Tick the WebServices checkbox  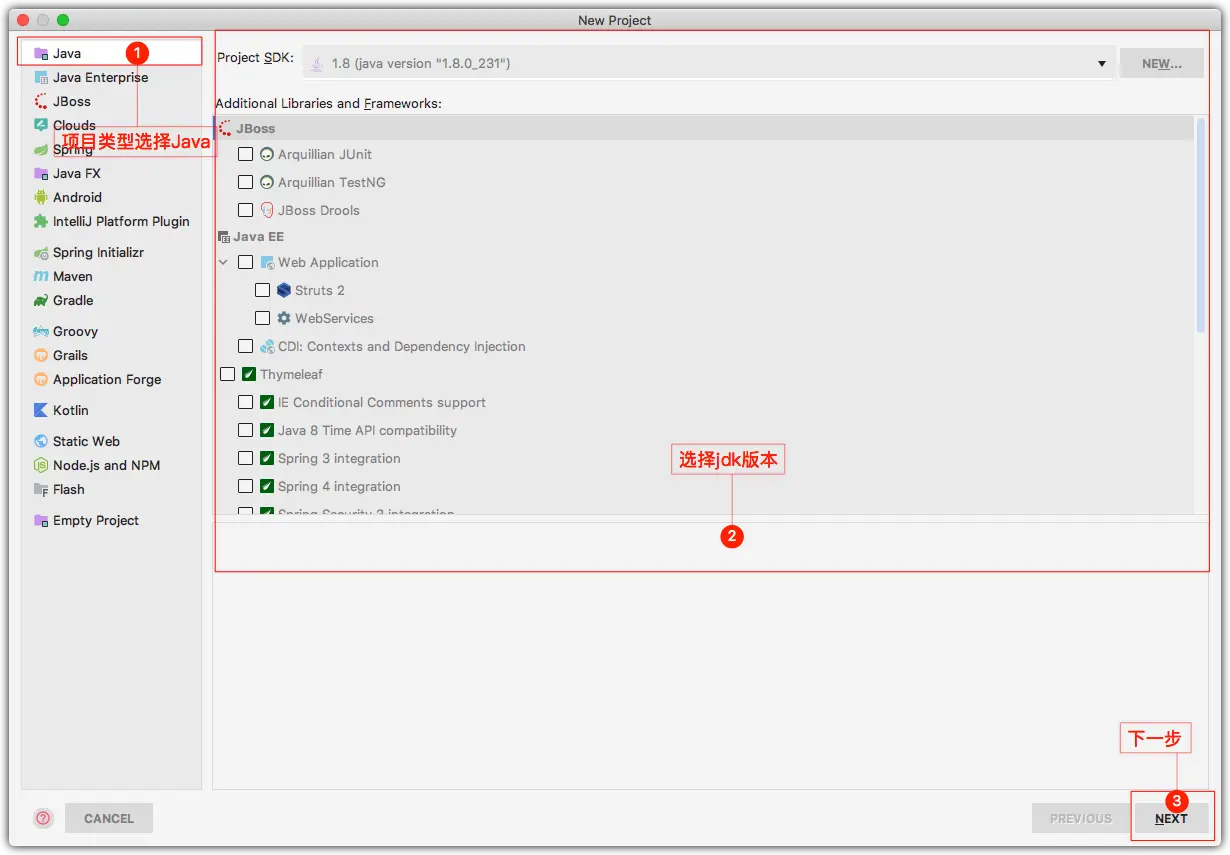coord(263,318)
